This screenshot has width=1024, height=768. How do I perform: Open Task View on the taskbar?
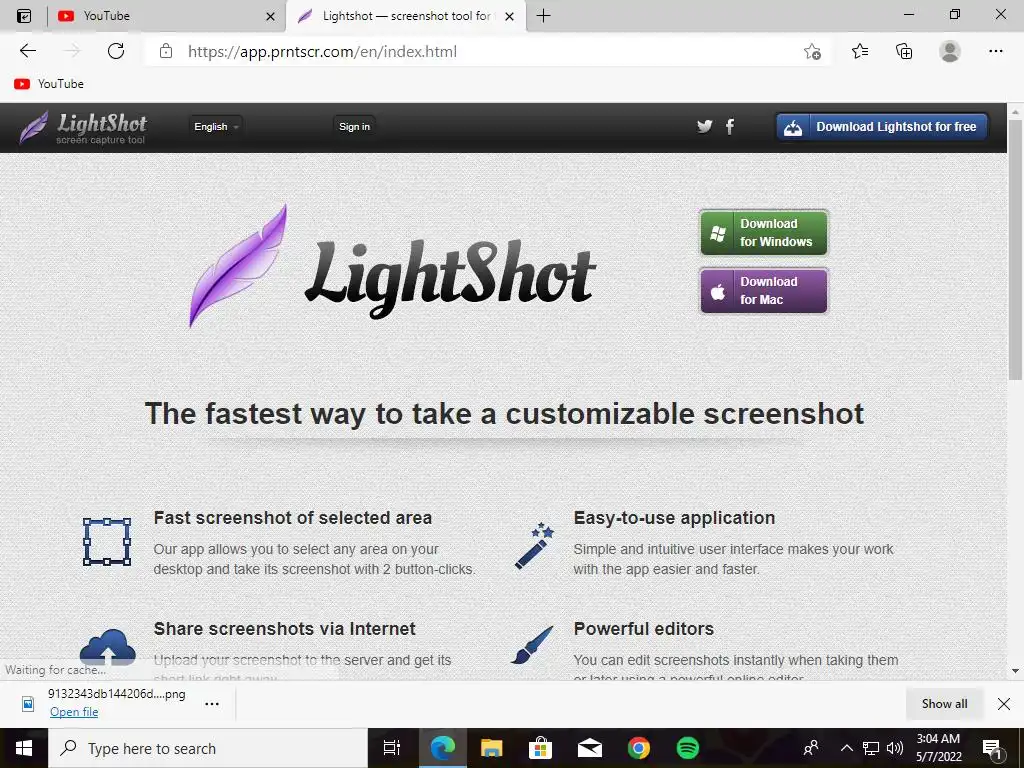click(392, 748)
